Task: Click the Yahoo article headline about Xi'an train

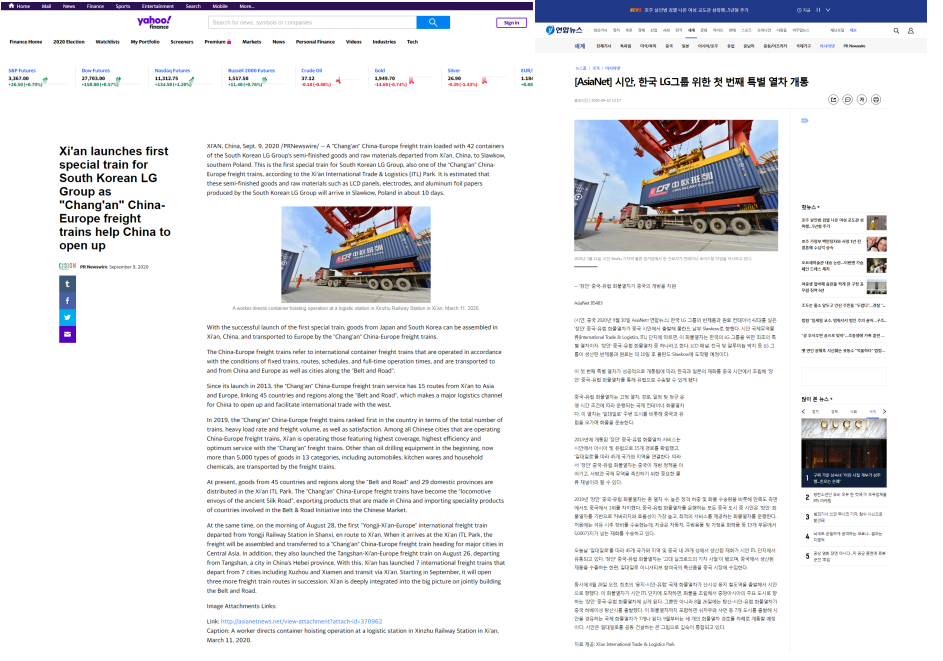Action: 115,198
